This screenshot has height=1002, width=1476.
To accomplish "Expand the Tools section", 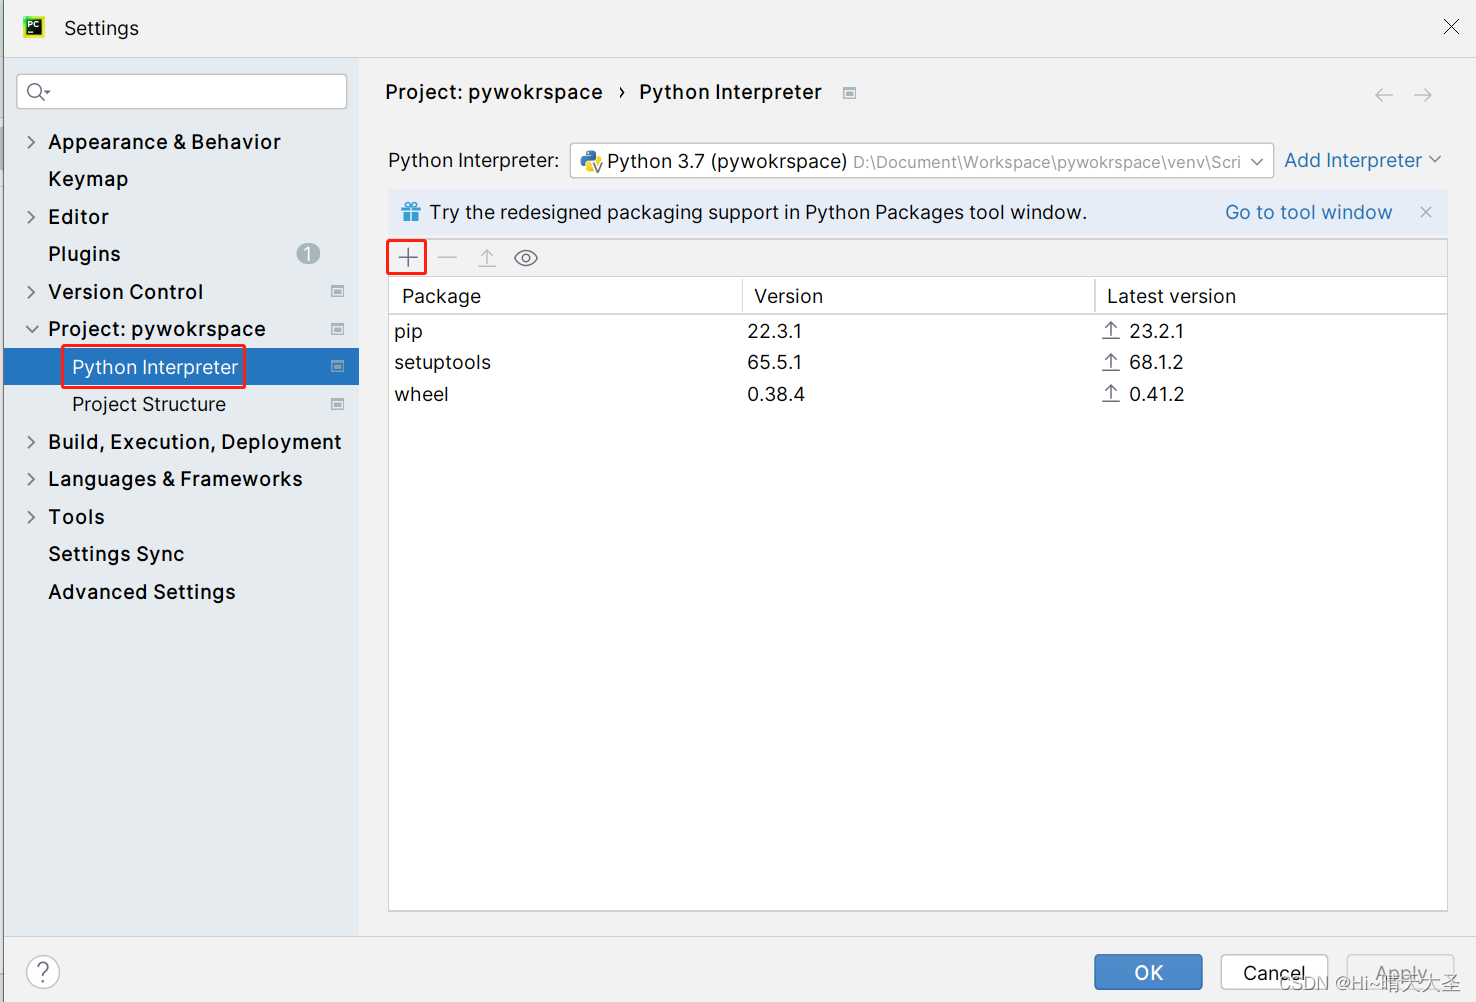I will (x=31, y=517).
